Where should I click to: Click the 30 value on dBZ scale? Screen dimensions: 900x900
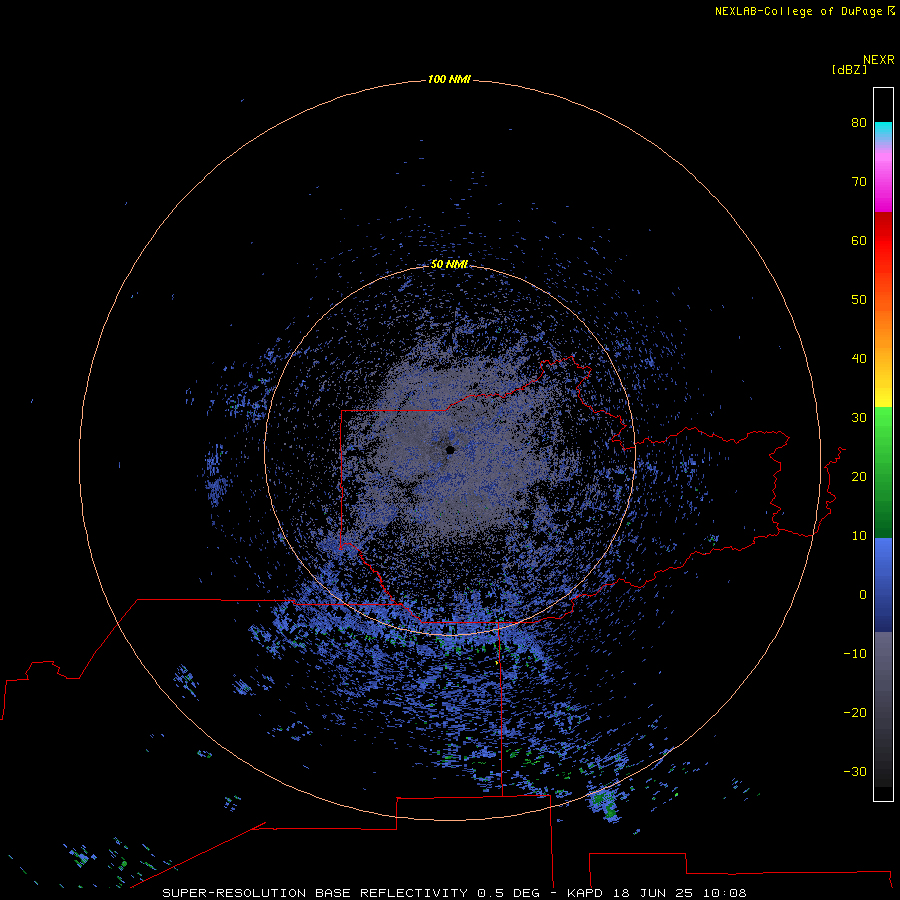pos(859,418)
